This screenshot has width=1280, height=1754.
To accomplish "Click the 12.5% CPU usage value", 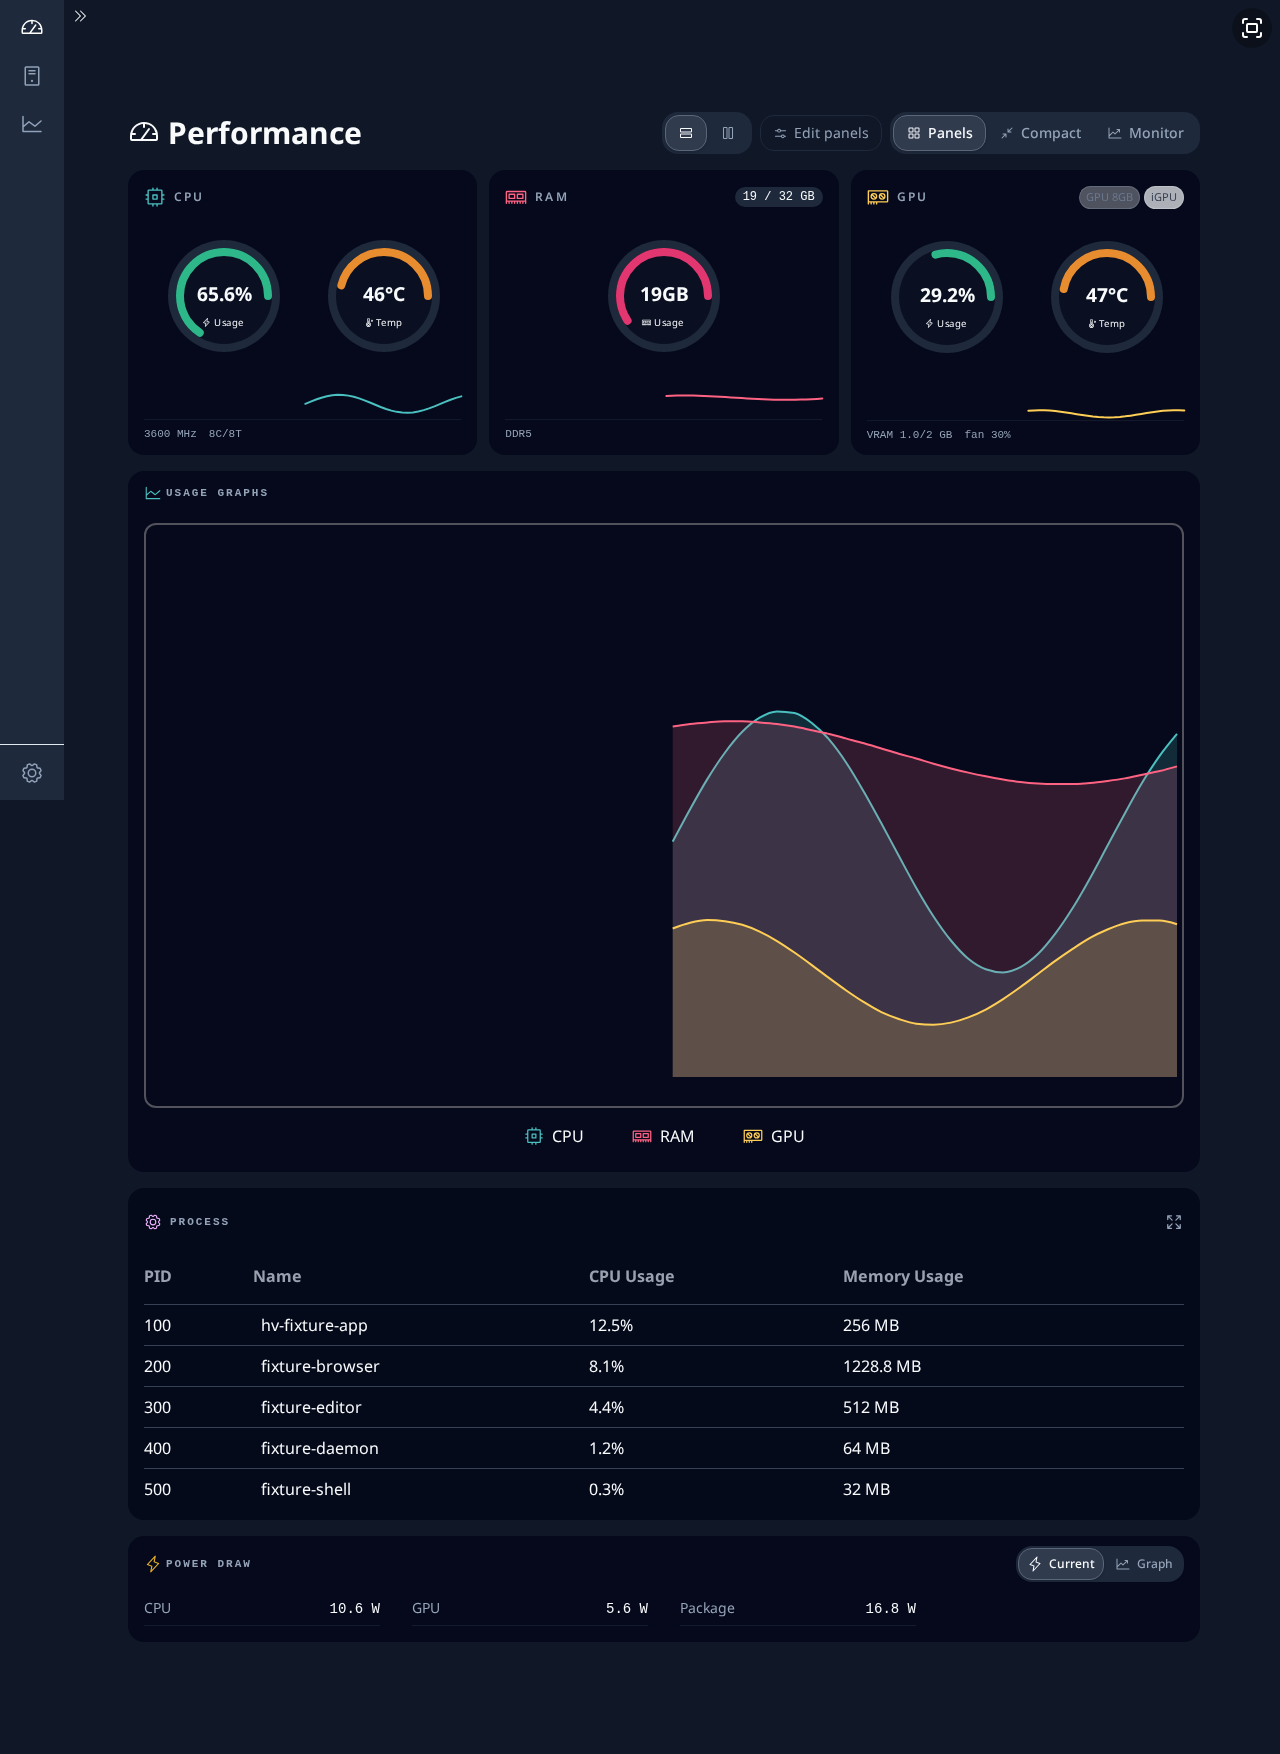I will pos(611,1325).
